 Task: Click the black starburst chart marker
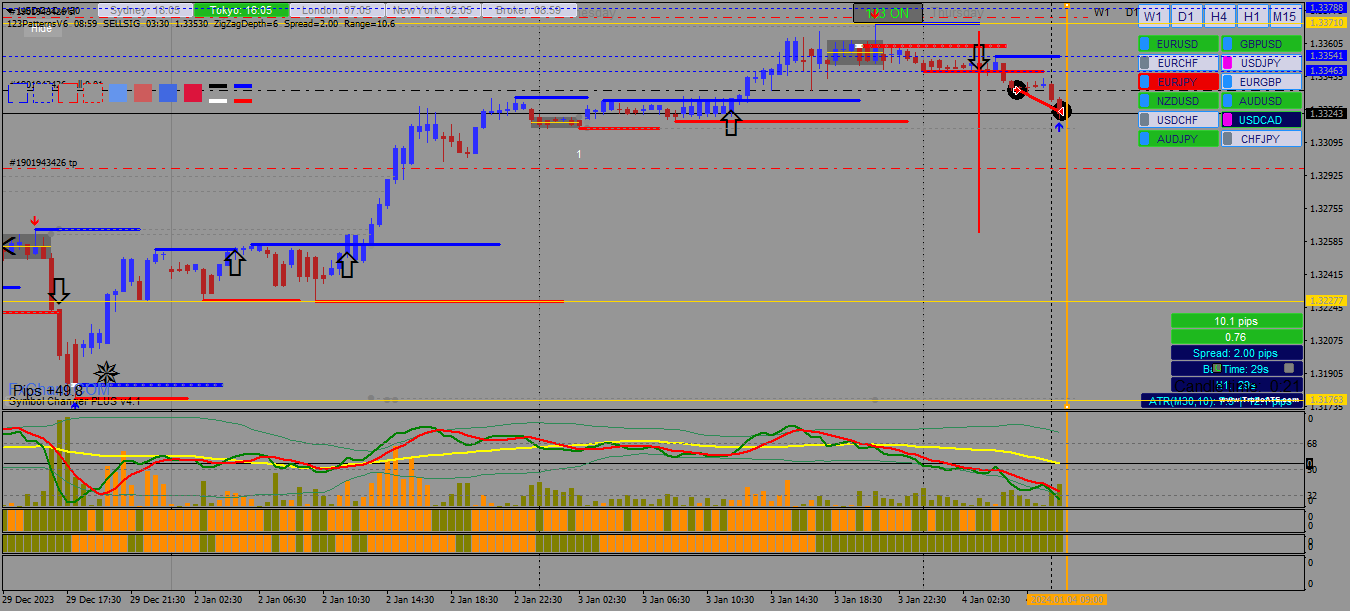(x=107, y=374)
